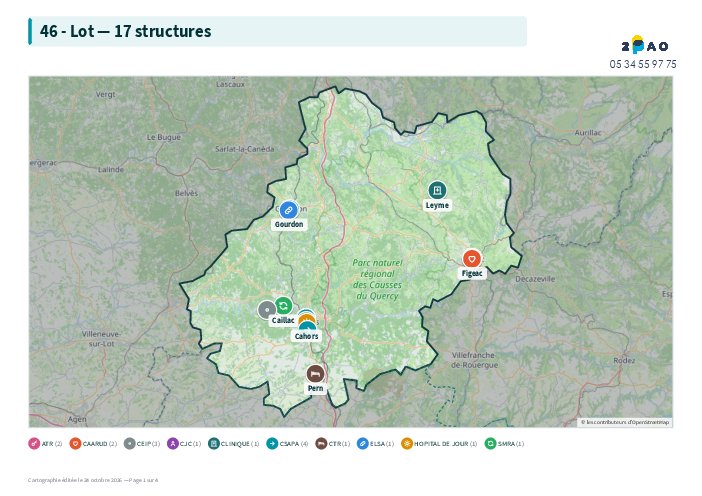Click the 'ELSA (1)' legend text

click(382, 444)
